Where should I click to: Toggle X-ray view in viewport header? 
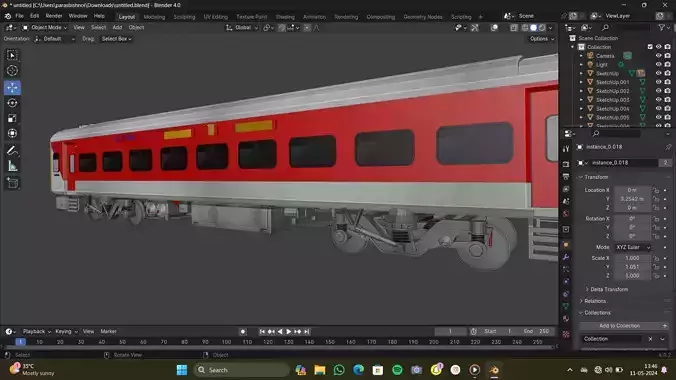coord(514,28)
